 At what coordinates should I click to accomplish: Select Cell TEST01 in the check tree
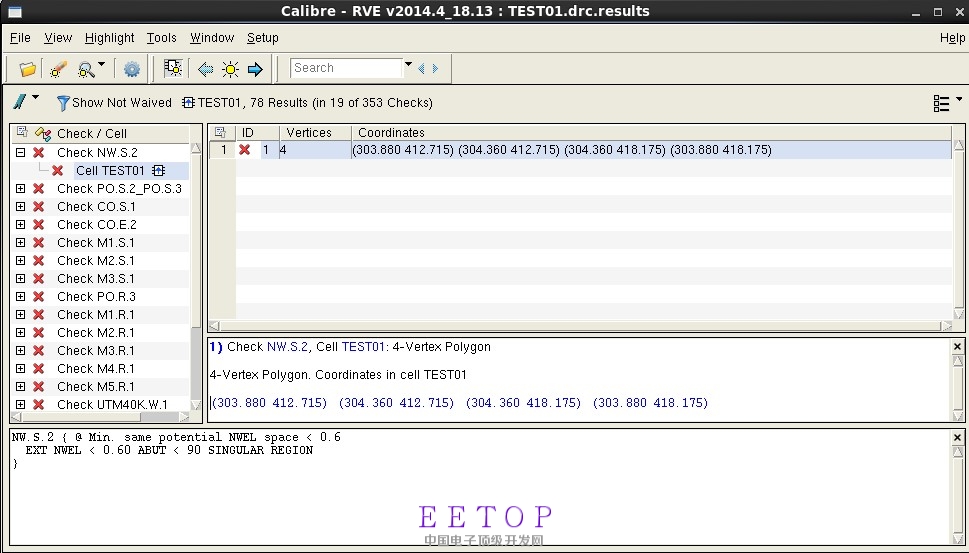coord(110,171)
